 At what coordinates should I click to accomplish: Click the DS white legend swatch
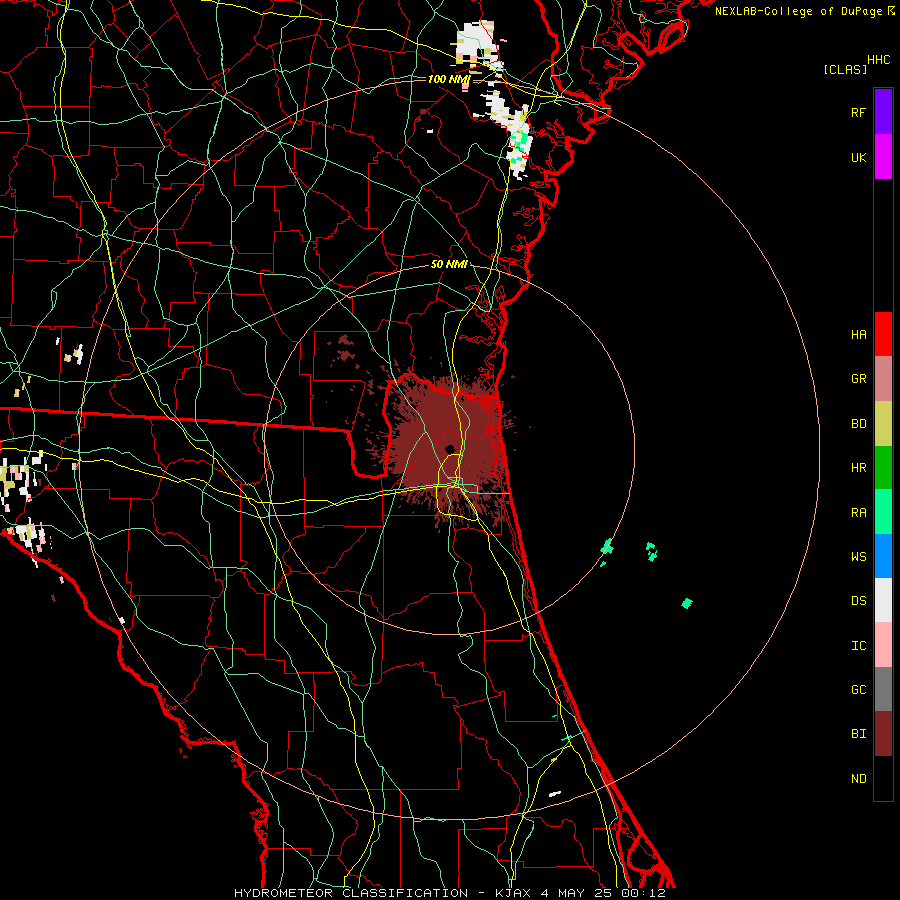(x=883, y=600)
